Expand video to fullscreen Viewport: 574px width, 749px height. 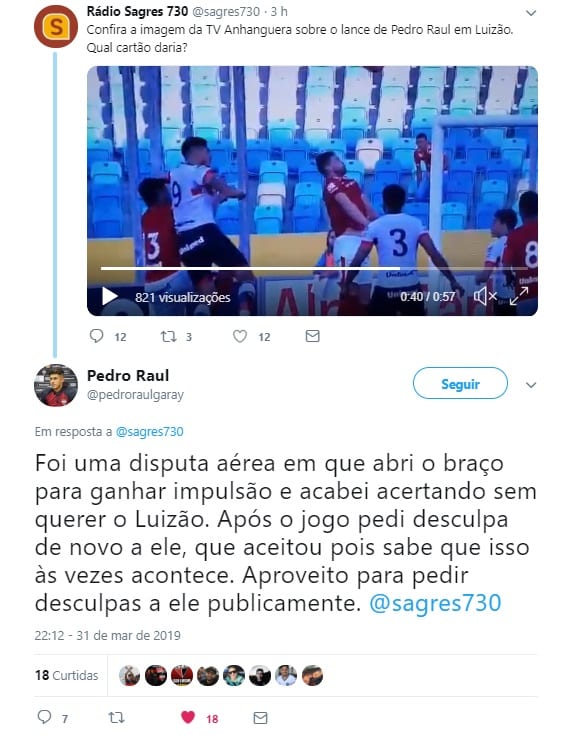[x=519, y=296]
